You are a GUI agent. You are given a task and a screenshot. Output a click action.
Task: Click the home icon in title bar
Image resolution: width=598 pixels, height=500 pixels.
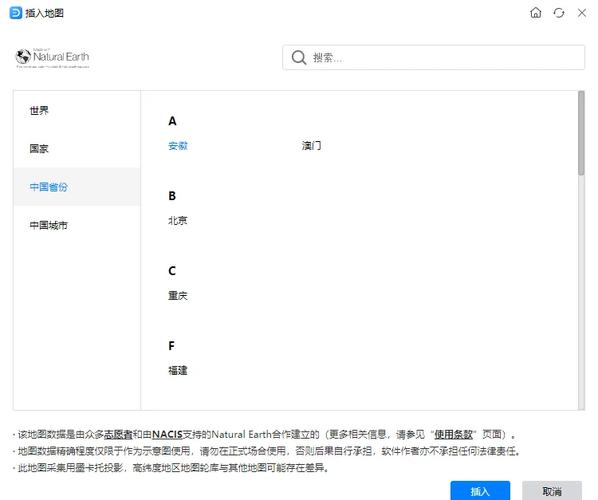pyautogui.click(x=536, y=13)
